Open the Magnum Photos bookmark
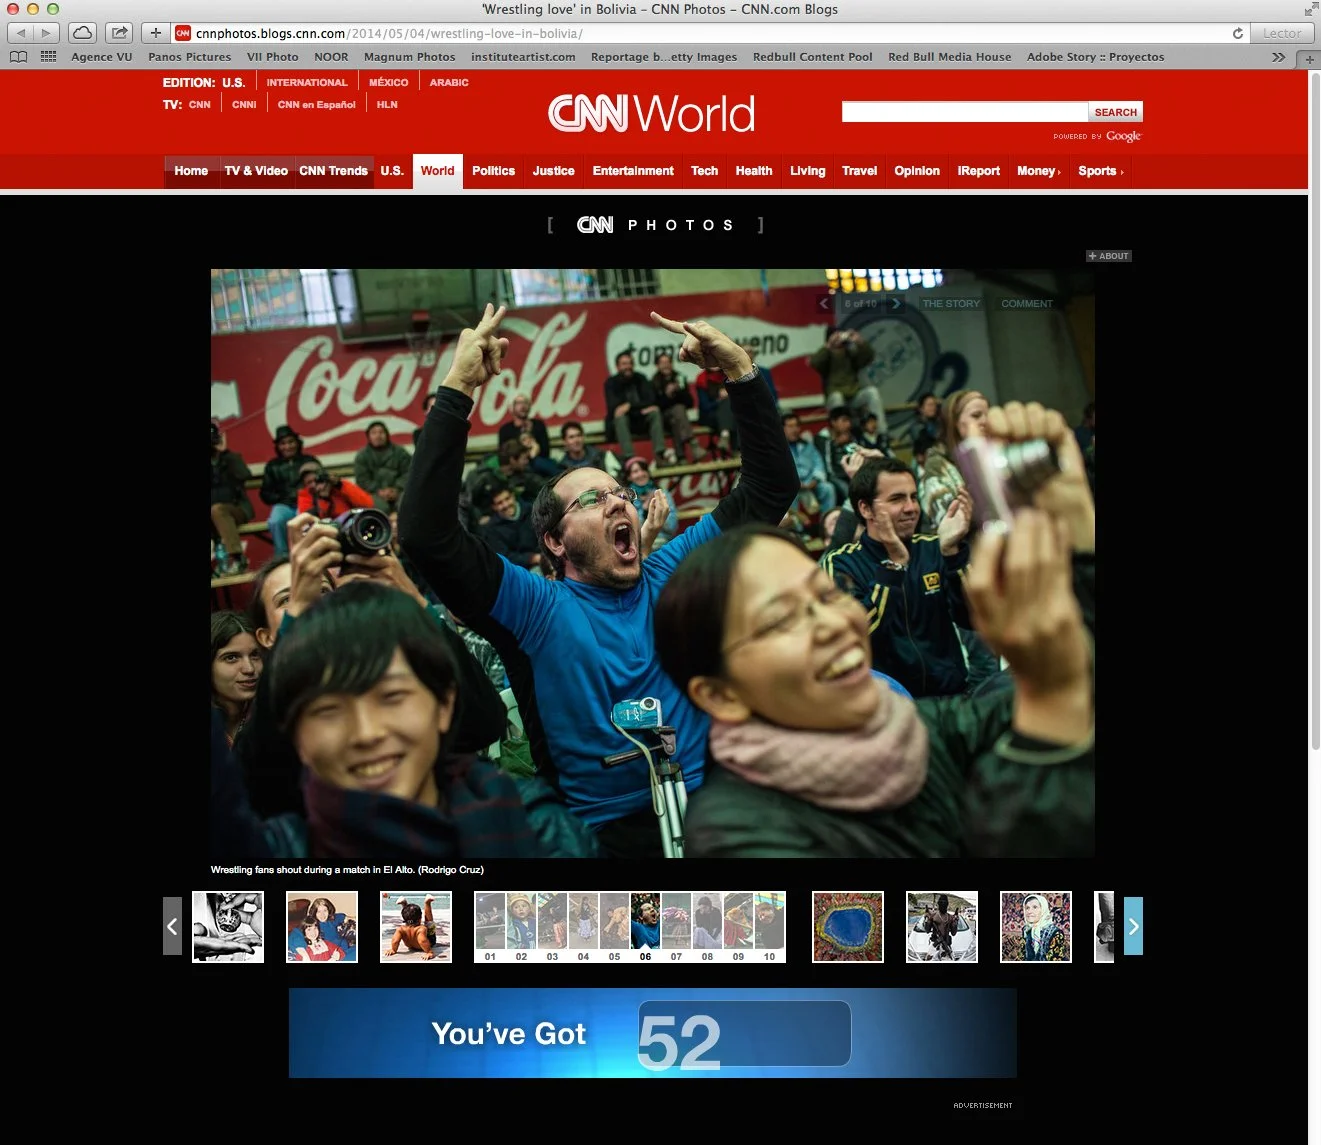The width and height of the screenshot is (1321, 1145). point(409,57)
